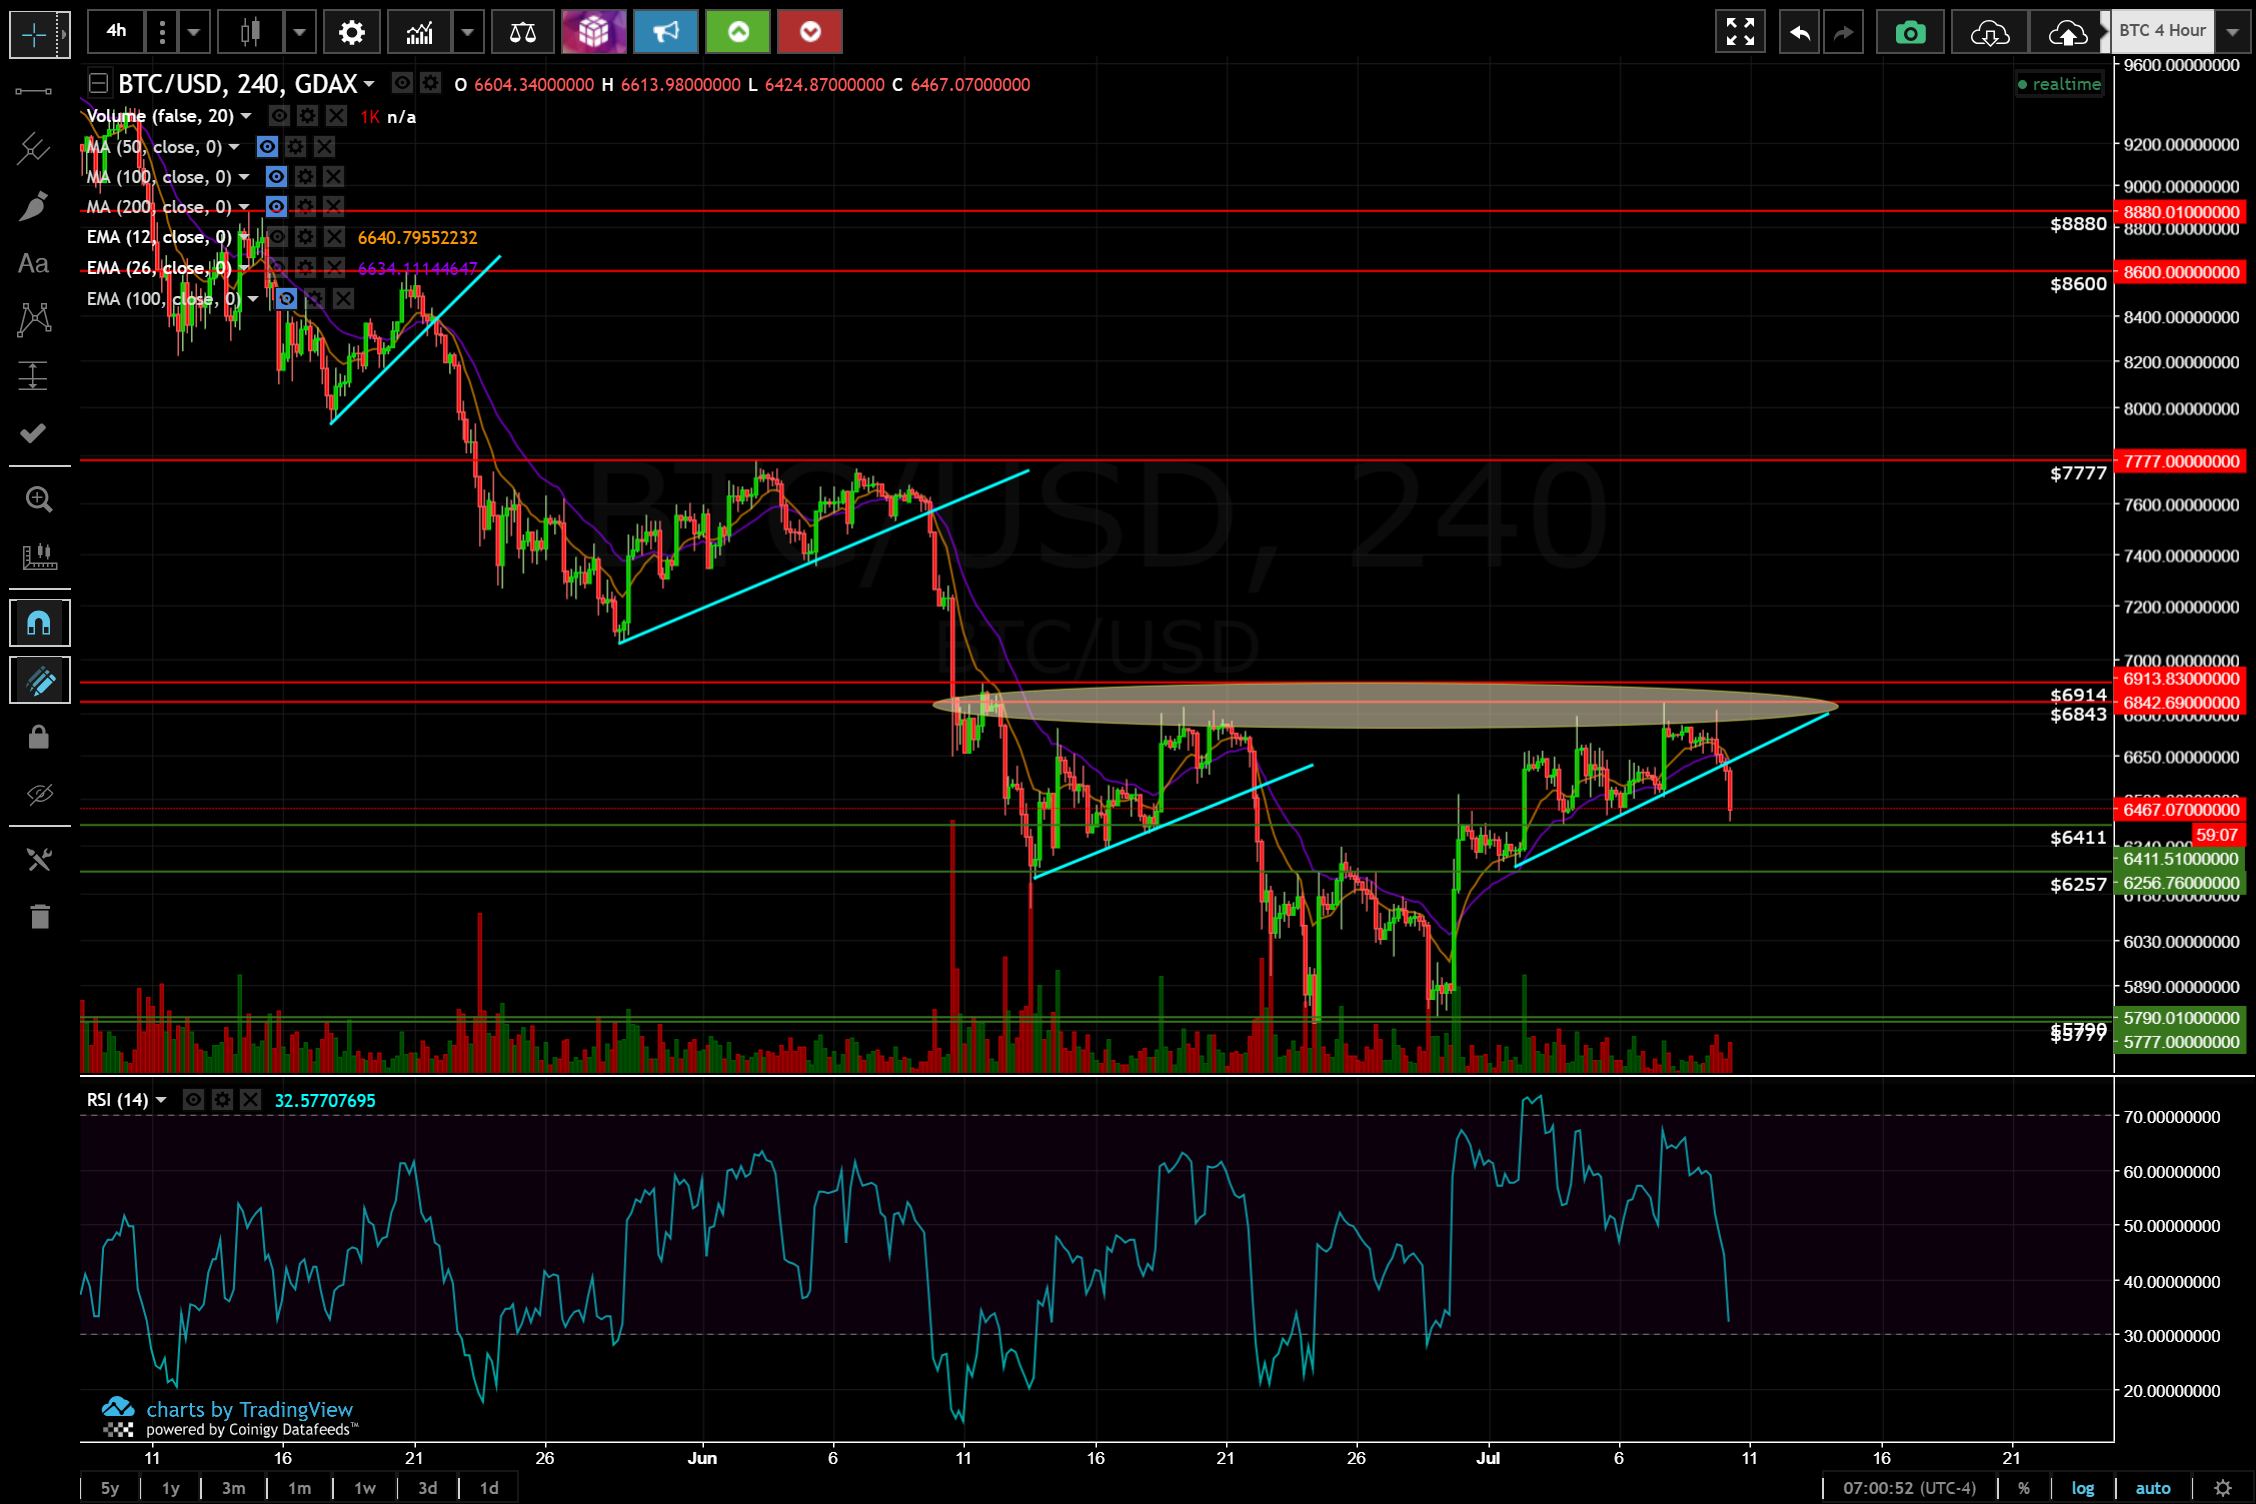Image resolution: width=2256 pixels, height=1504 pixels.
Task: Expand the BTC 4 Hour layout dropdown
Action: (2233, 32)
